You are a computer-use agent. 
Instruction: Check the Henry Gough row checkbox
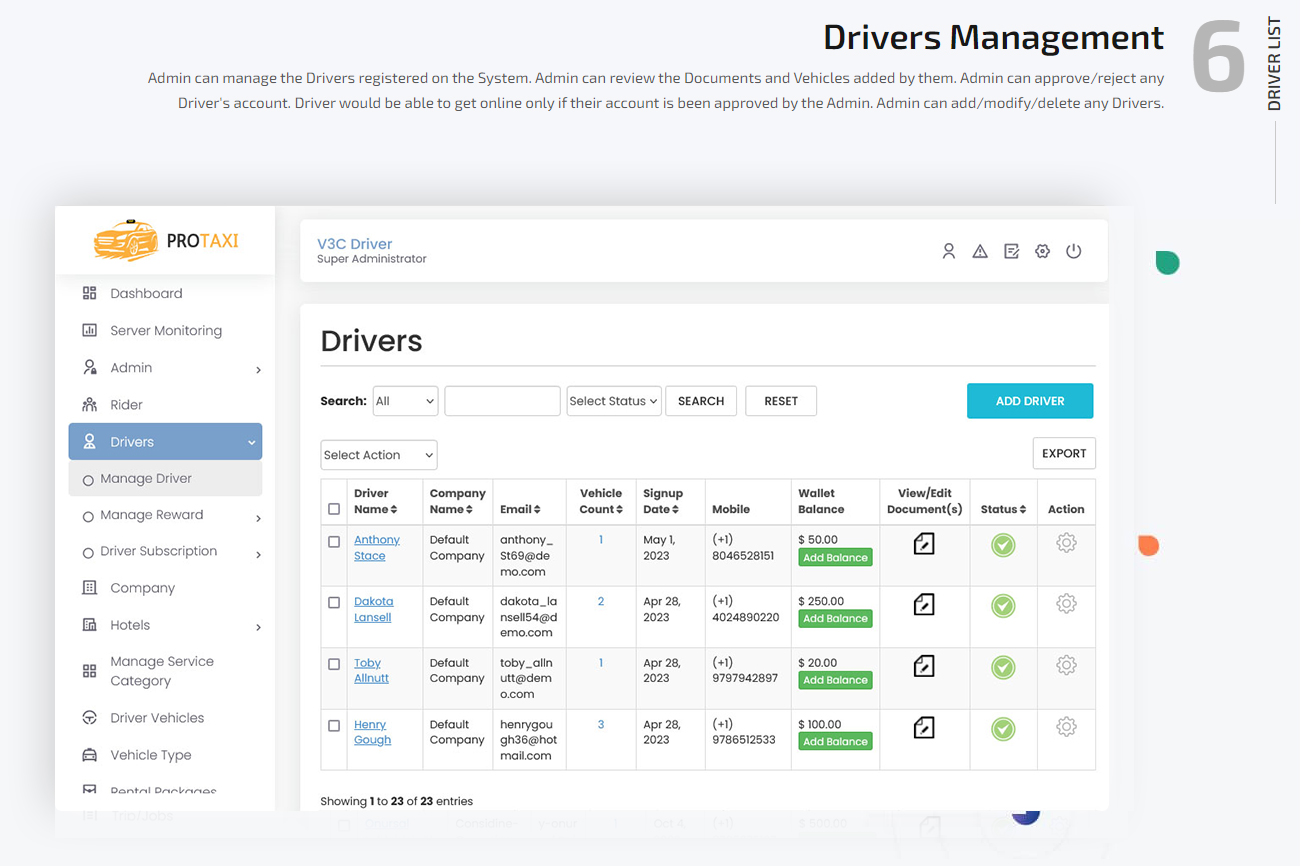[x=334, y=726]
